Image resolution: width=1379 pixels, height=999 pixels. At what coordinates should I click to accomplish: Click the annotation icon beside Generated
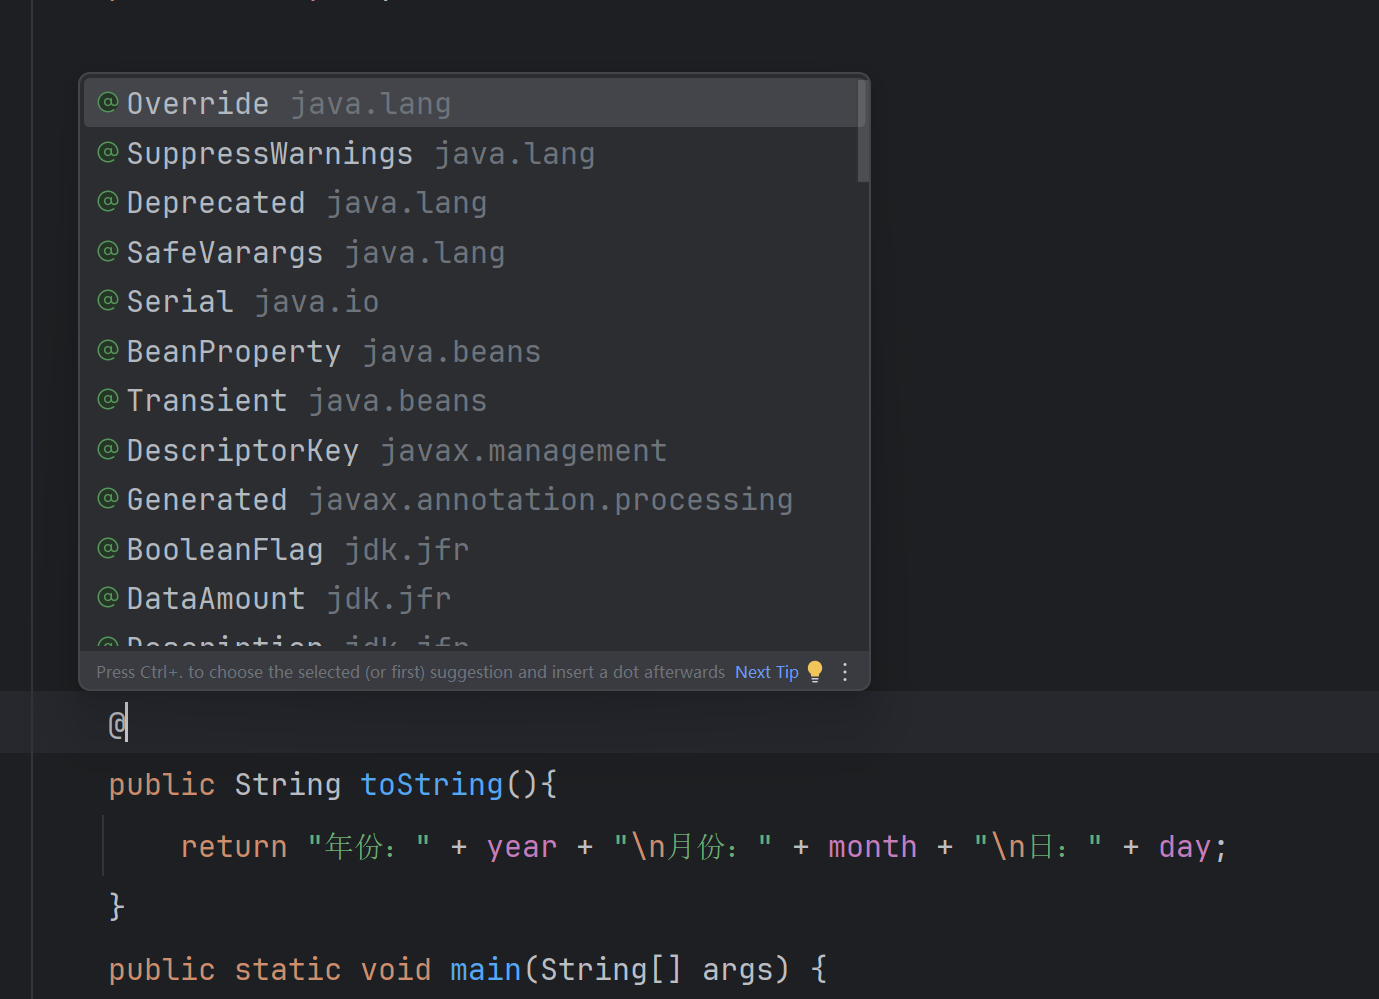pos(108,498)
